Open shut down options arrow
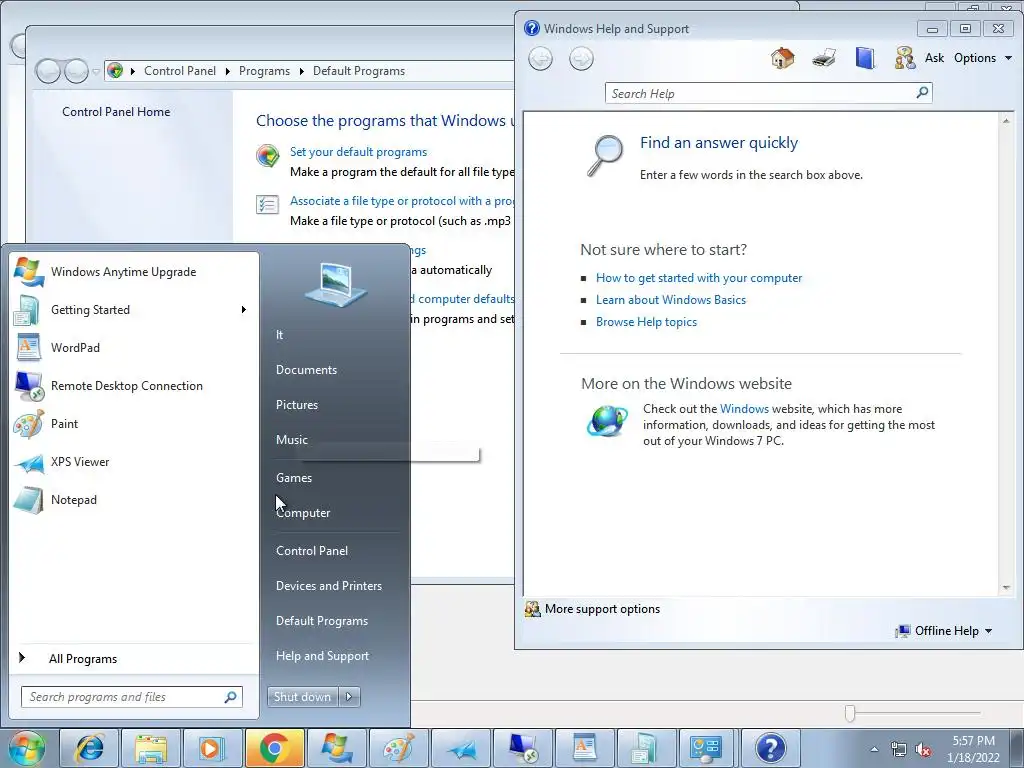 click(349, 697)
